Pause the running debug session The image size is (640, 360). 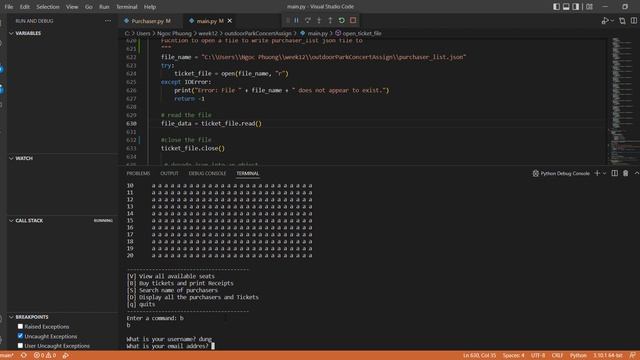click(x=296, y=20)
